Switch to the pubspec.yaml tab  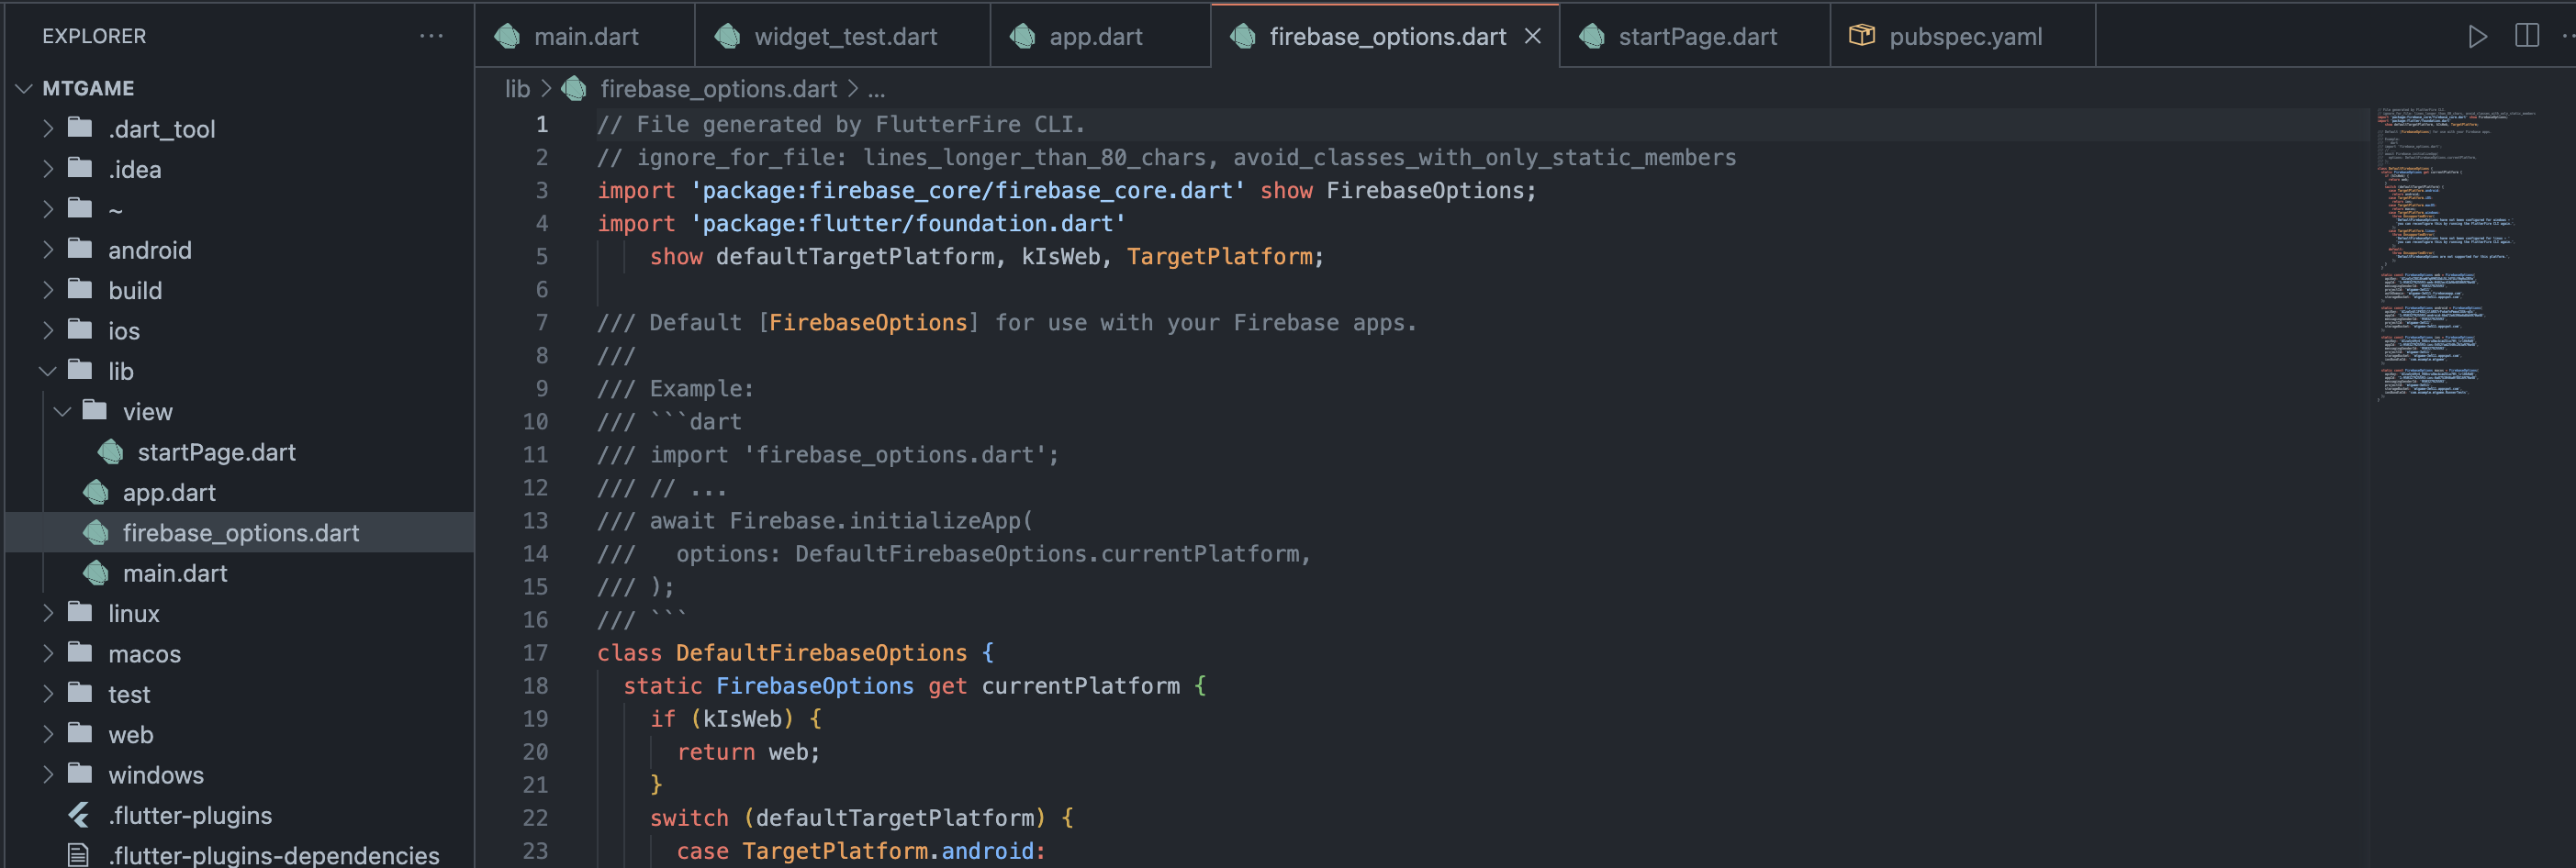(x=1963, y=36)
